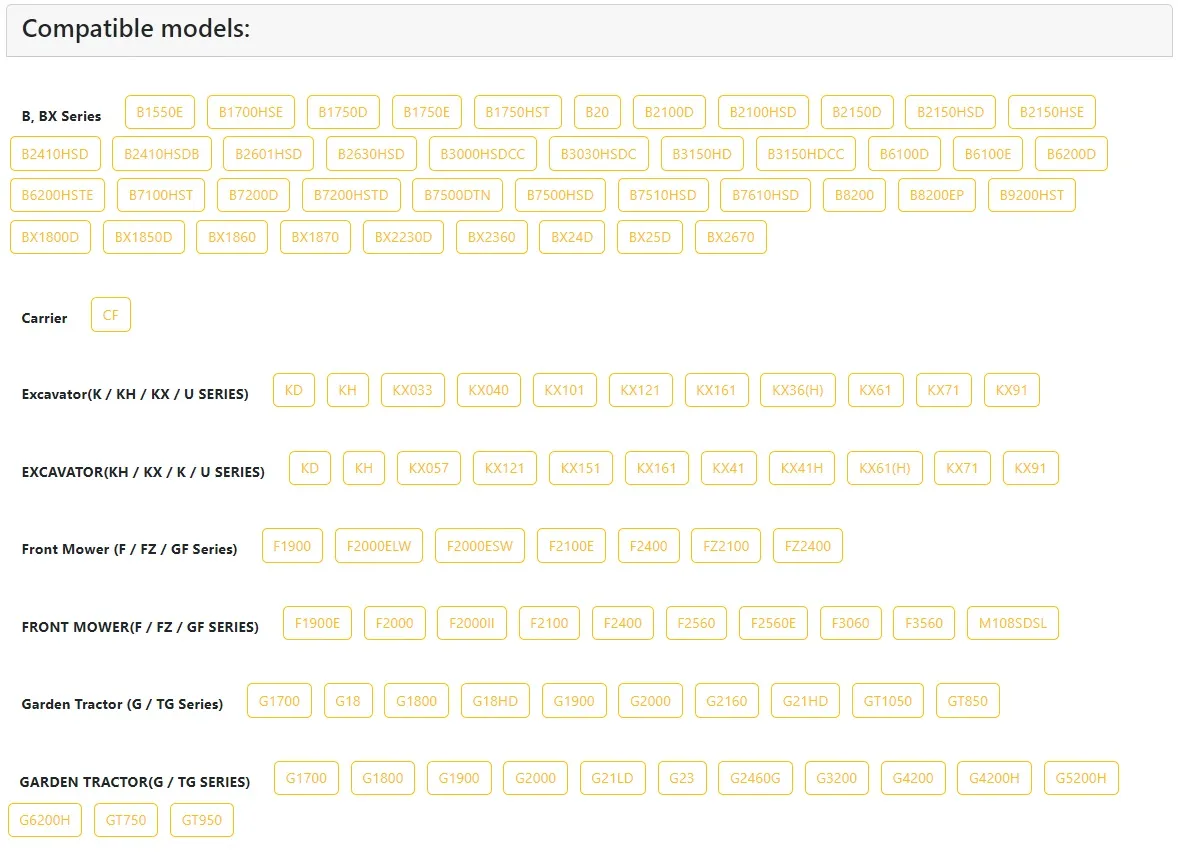Choose the B6100E model tag
The width and height of the screenshot is (1180, 864).
(x=987, y=154)
